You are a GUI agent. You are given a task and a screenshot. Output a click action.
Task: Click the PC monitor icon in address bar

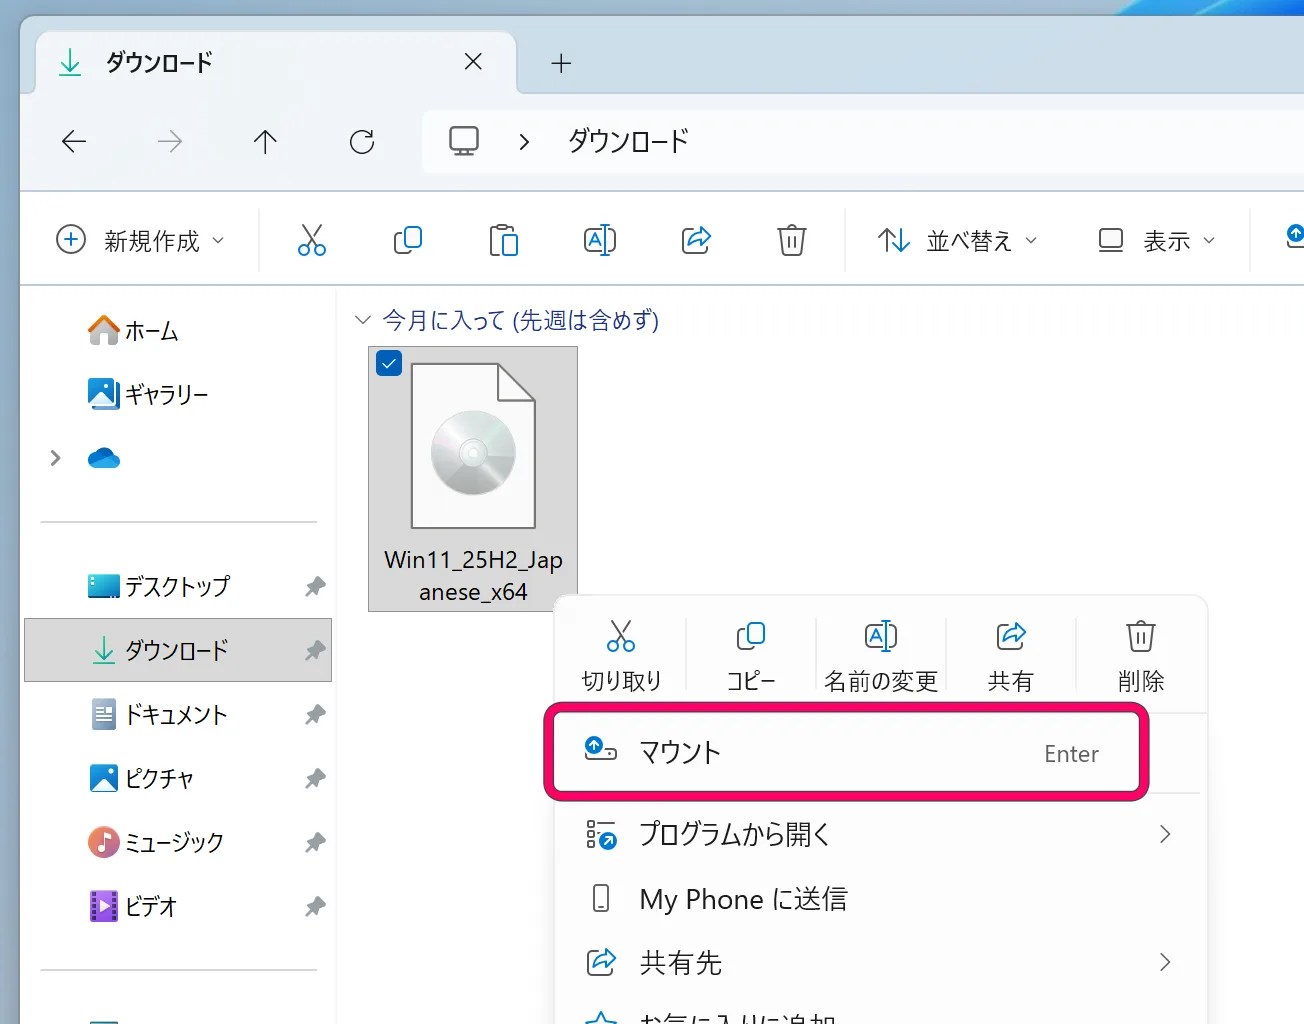[x=464, y=141]
